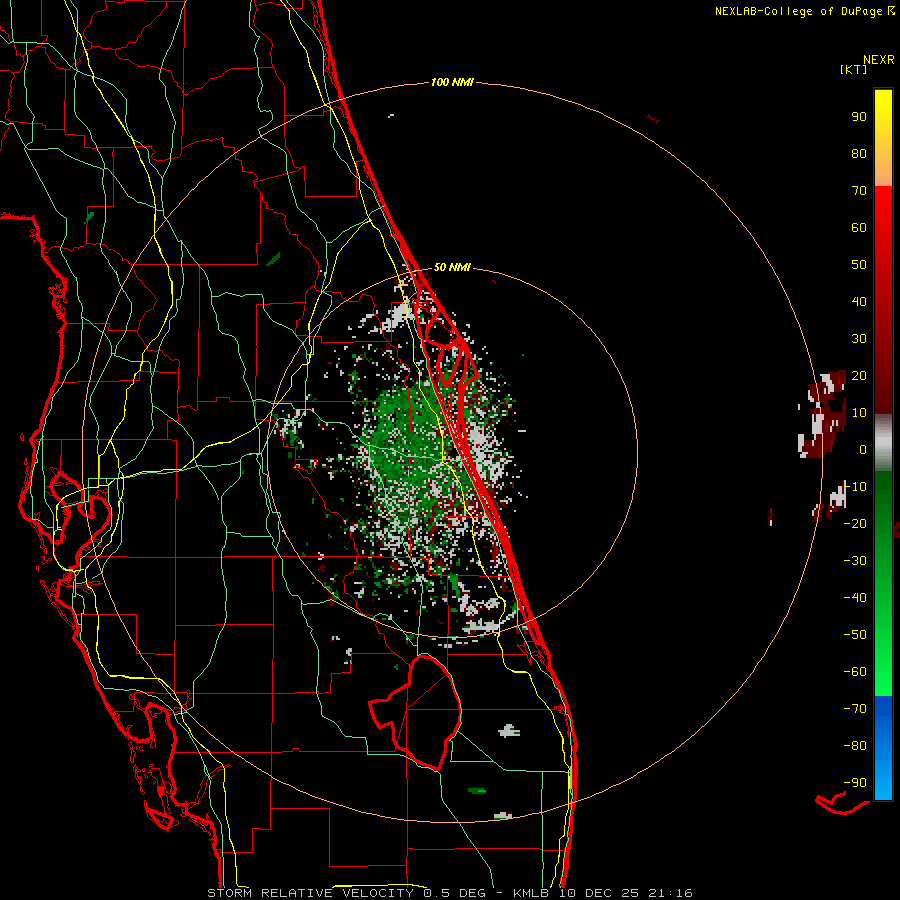Image resolution: width=900 pixels, height=900 pixels.
Task: Click the -60 tick on the velocity scale
Action: click(x=855, y=672)
